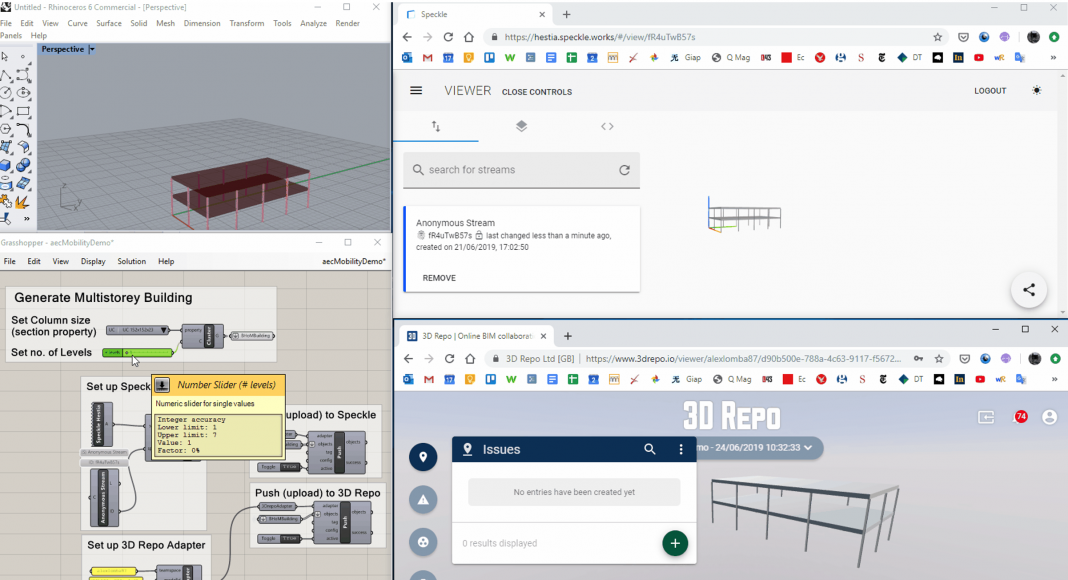Image resolution: width=1068 pixels, height=580 pixels.
Task: Click the Toggle True for 3D Repo push
Action: (290, 538)
